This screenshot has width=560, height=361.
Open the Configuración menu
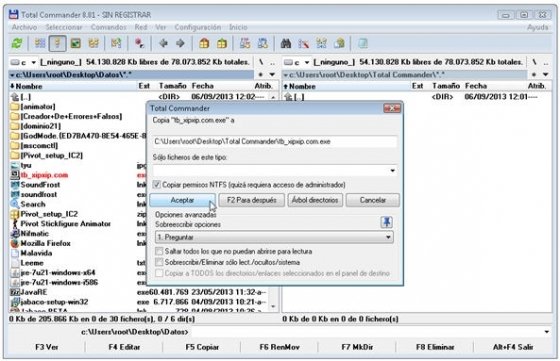point(198,27)
